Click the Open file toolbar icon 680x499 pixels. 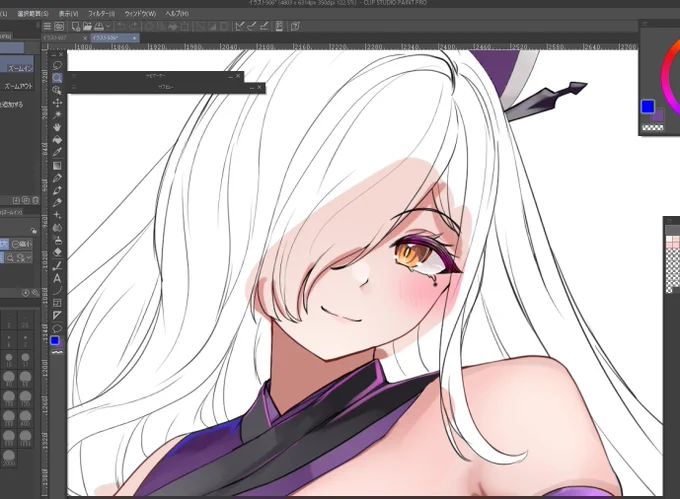(x=87, y=26)
